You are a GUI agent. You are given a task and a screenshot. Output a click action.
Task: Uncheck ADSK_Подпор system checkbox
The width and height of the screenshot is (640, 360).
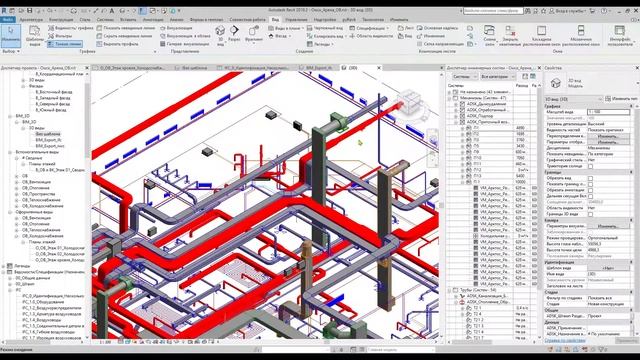pos(462,116)
